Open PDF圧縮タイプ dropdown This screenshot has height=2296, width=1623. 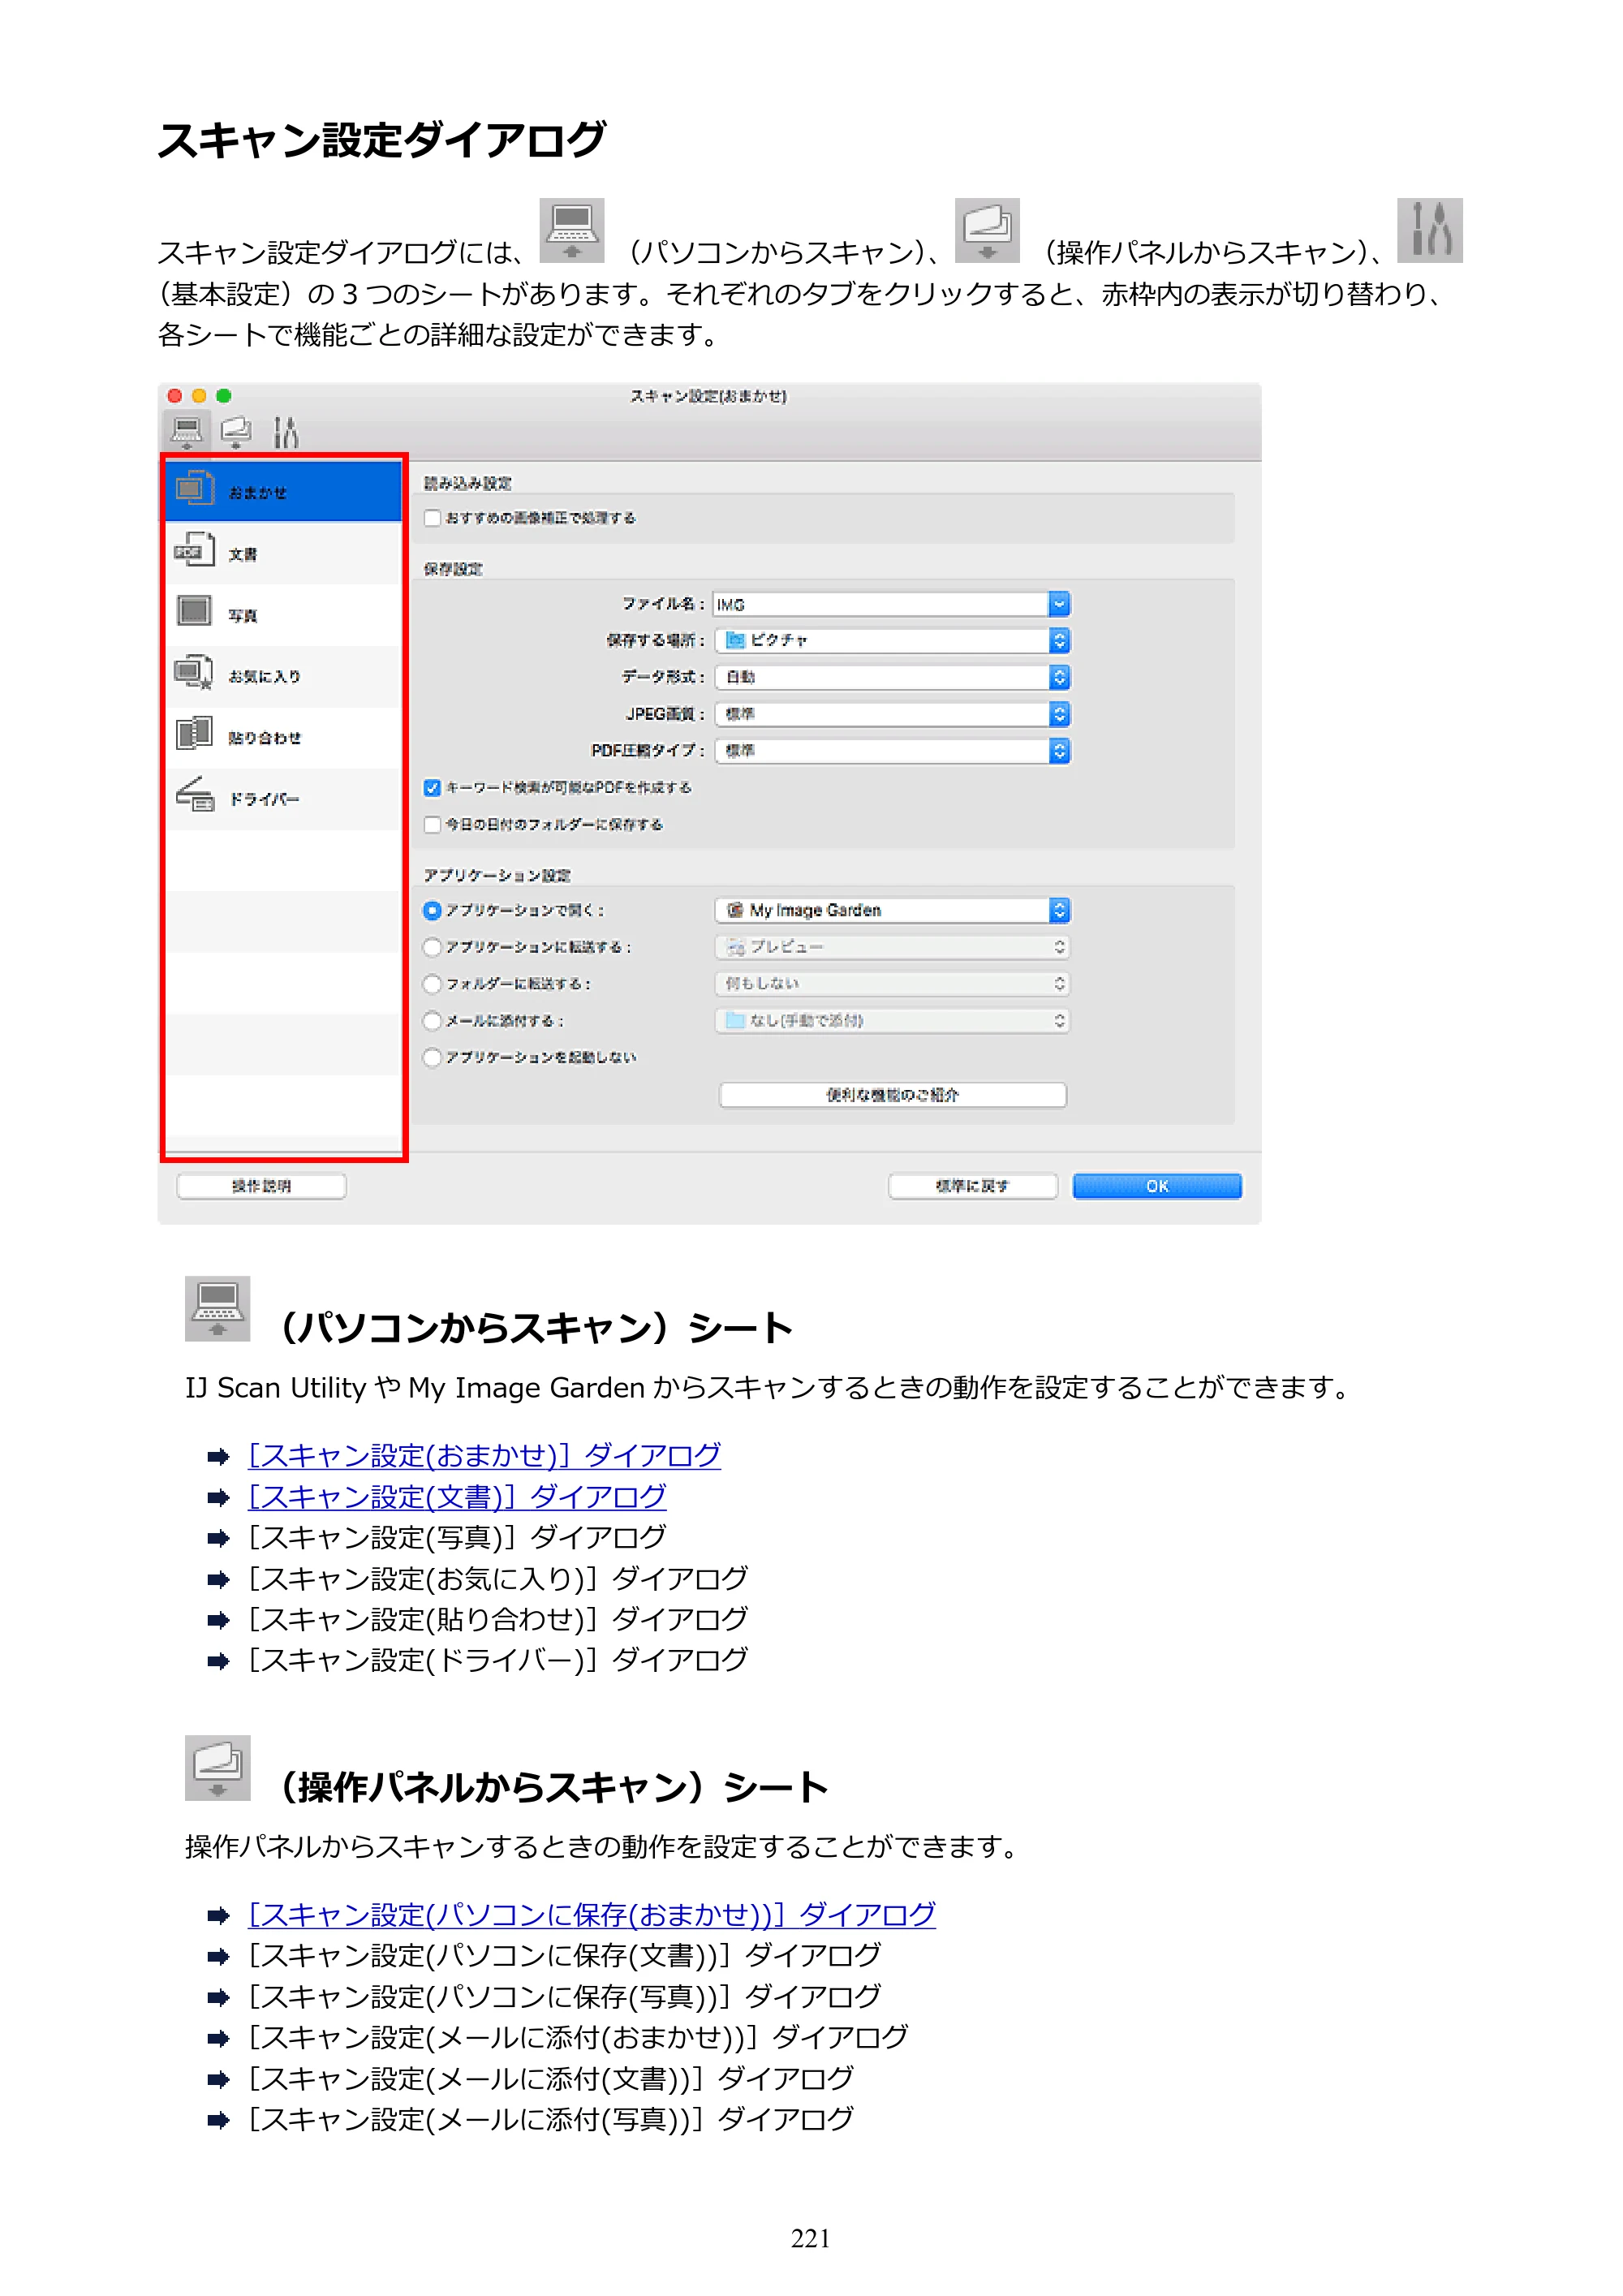(x=892, y=750)
